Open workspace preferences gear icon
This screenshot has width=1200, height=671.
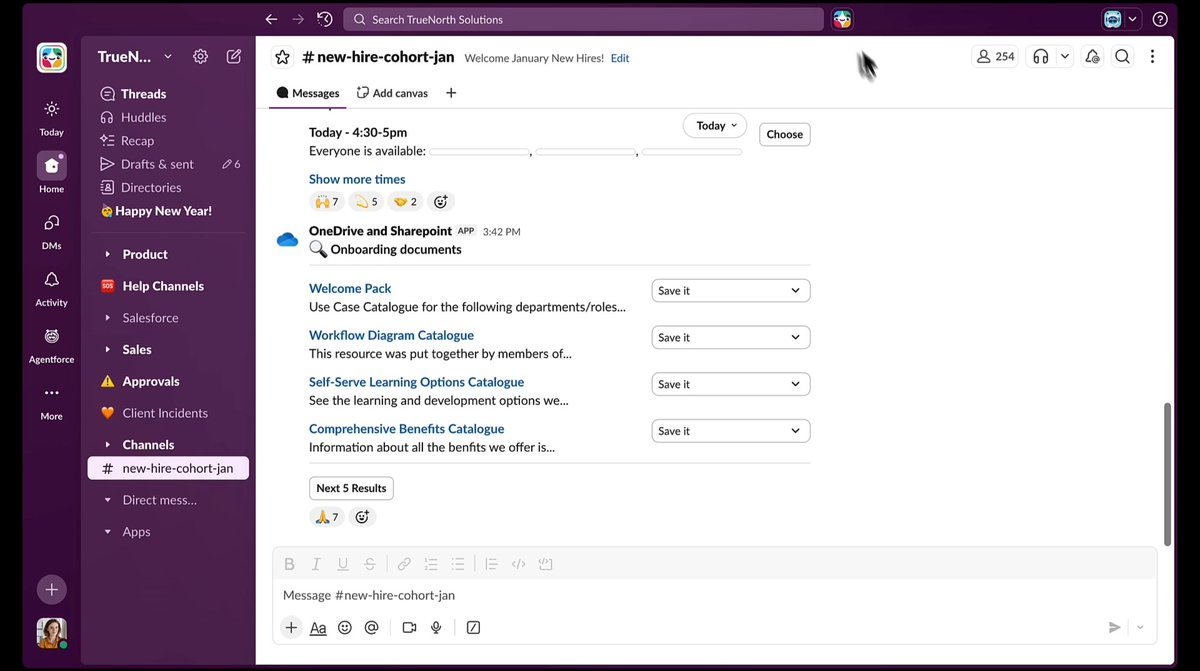(200, 57)
